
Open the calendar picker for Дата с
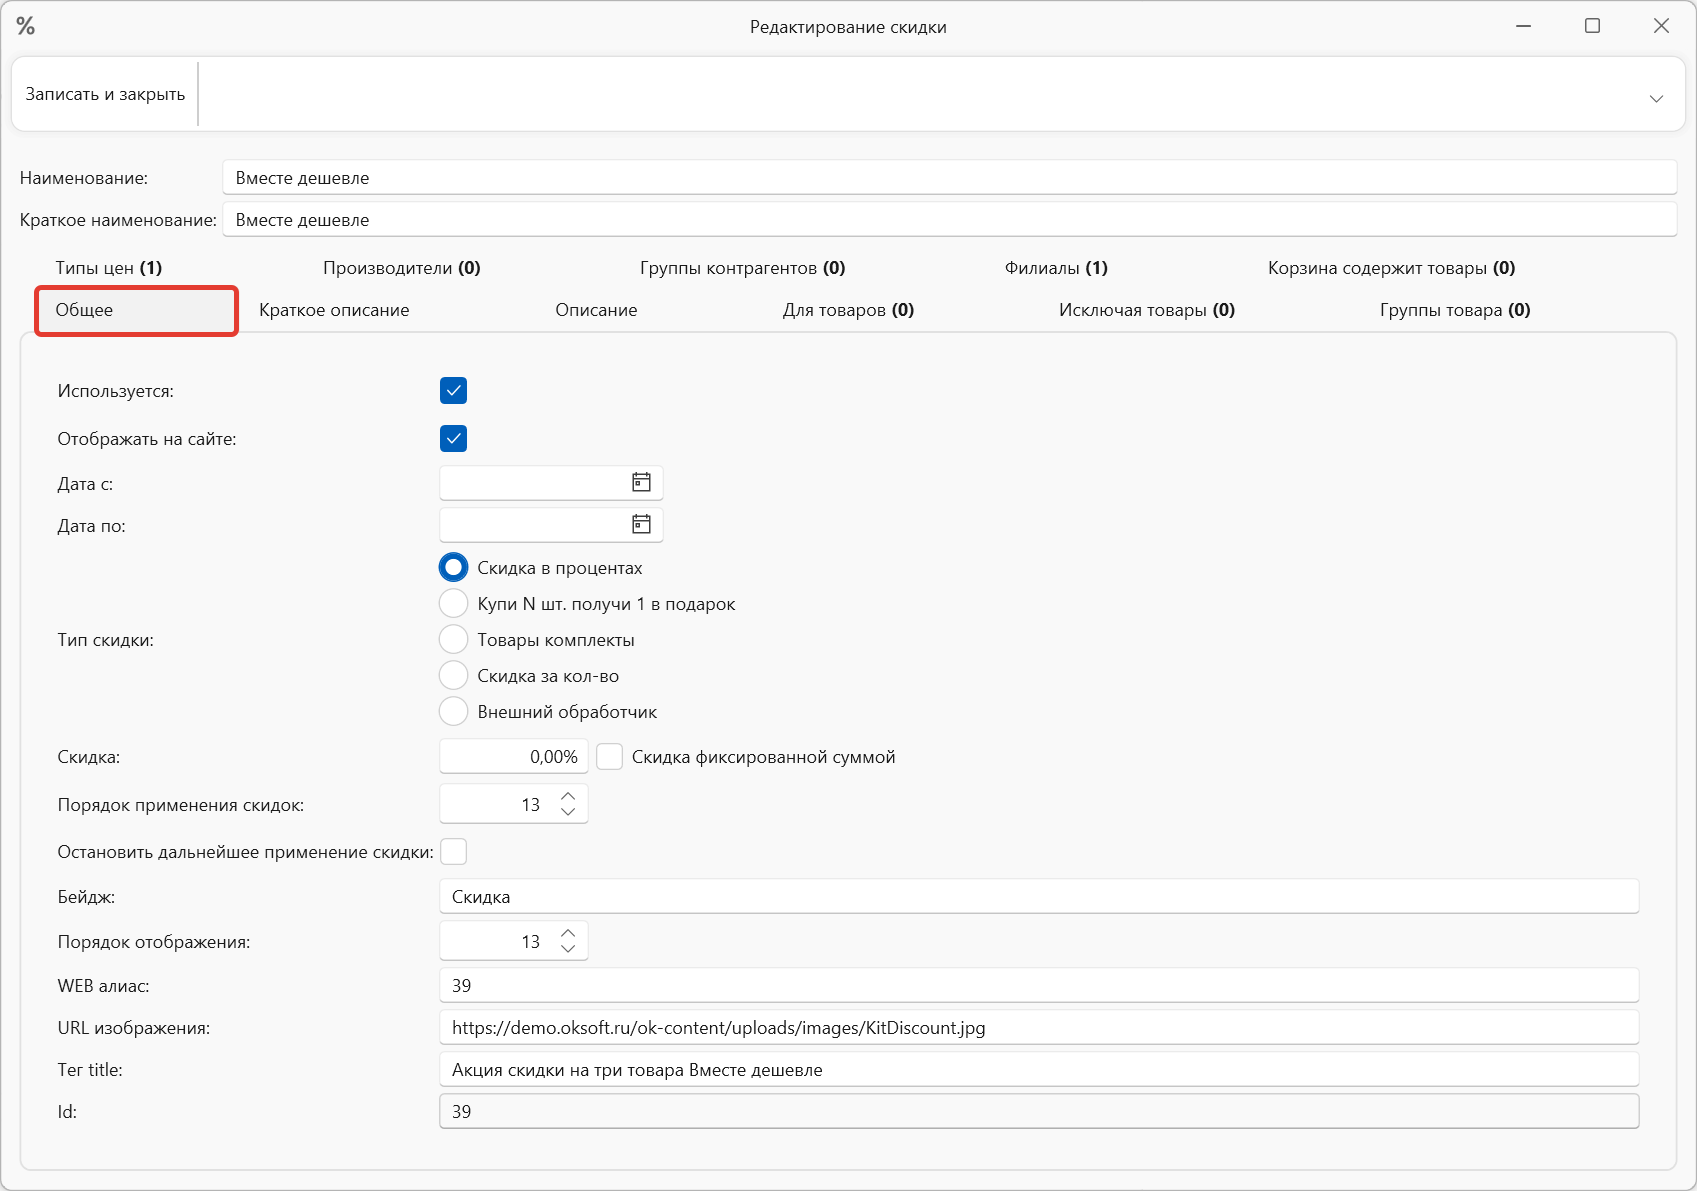641,483
